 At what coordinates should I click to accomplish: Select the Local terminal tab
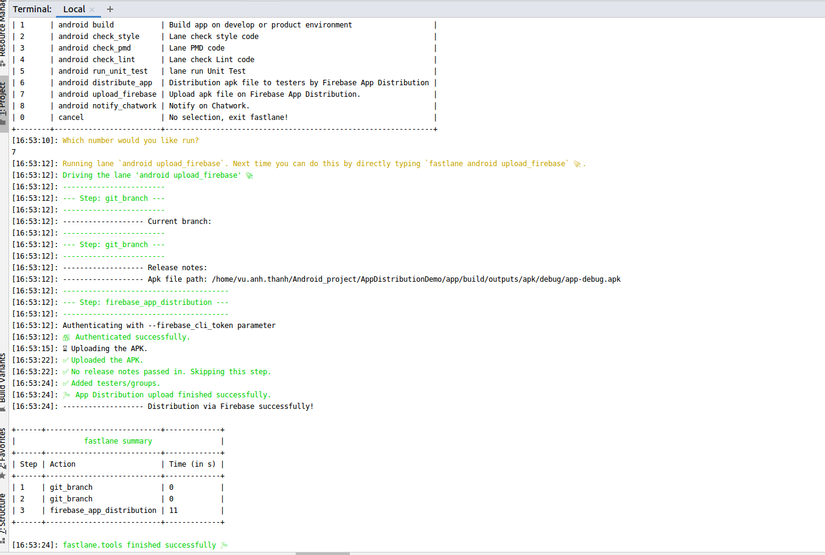coord(74,9)
